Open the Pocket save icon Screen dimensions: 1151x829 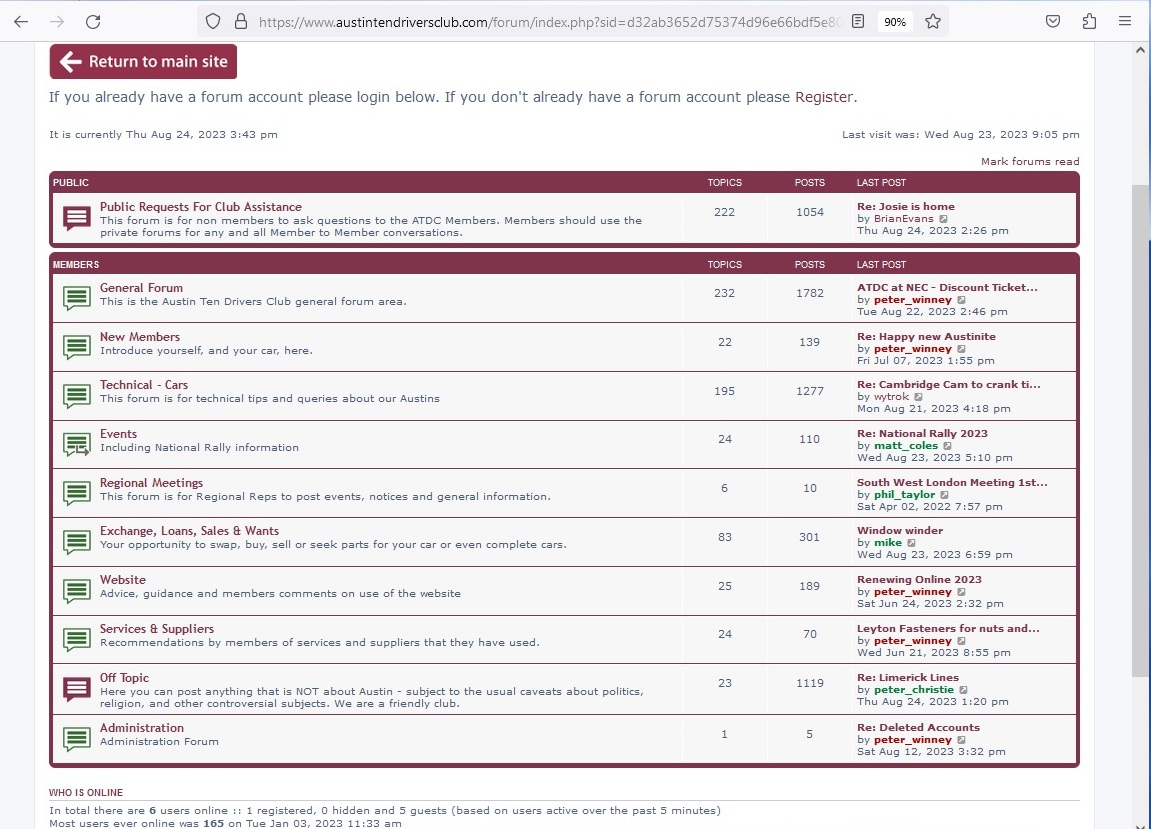pyautogui.click(x=1053, y=21)
